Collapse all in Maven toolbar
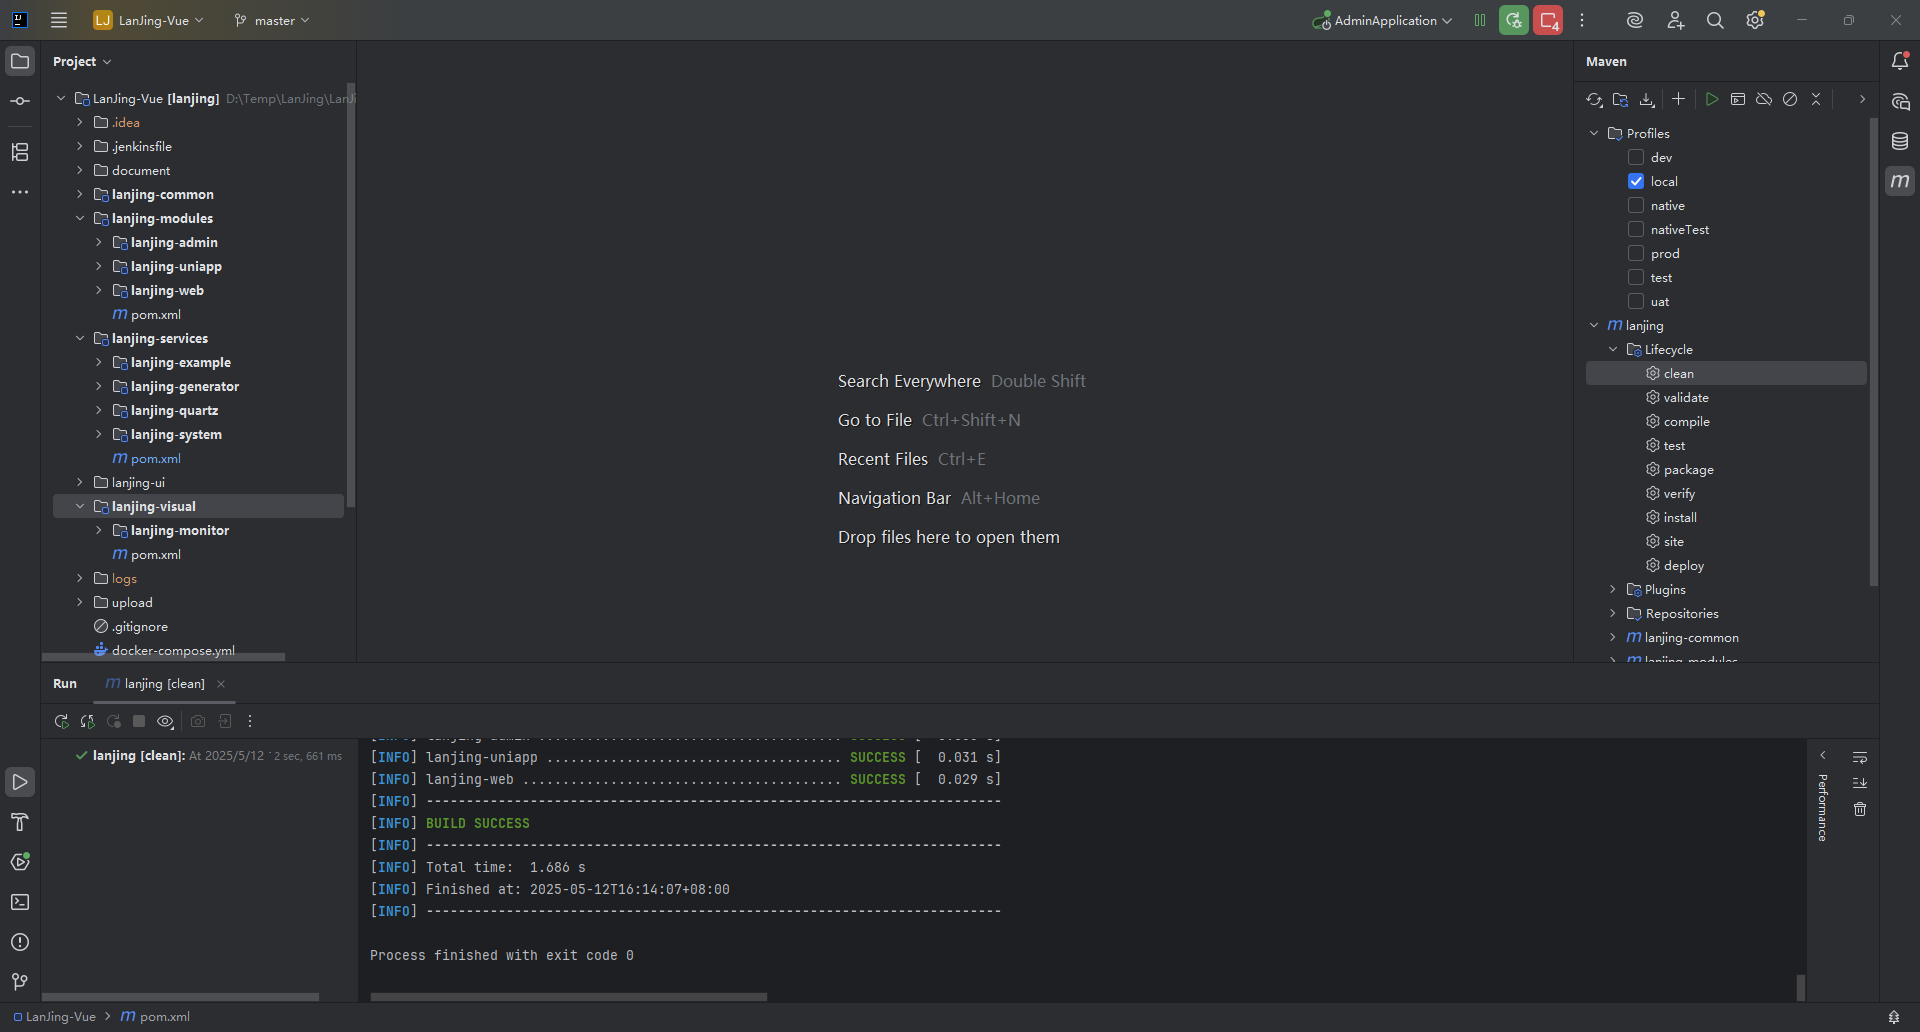Image resolution: width=1920 pixels, height=1032 pixels. pos(1816,99)
